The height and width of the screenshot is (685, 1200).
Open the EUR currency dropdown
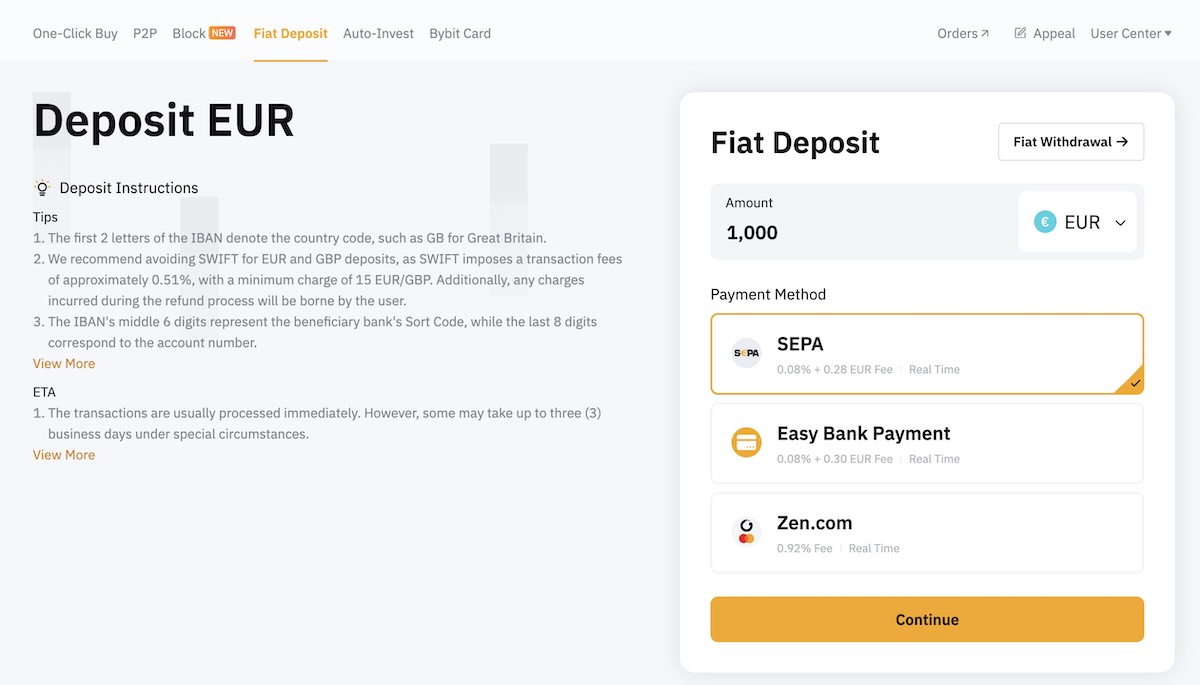coord(1123,222)
